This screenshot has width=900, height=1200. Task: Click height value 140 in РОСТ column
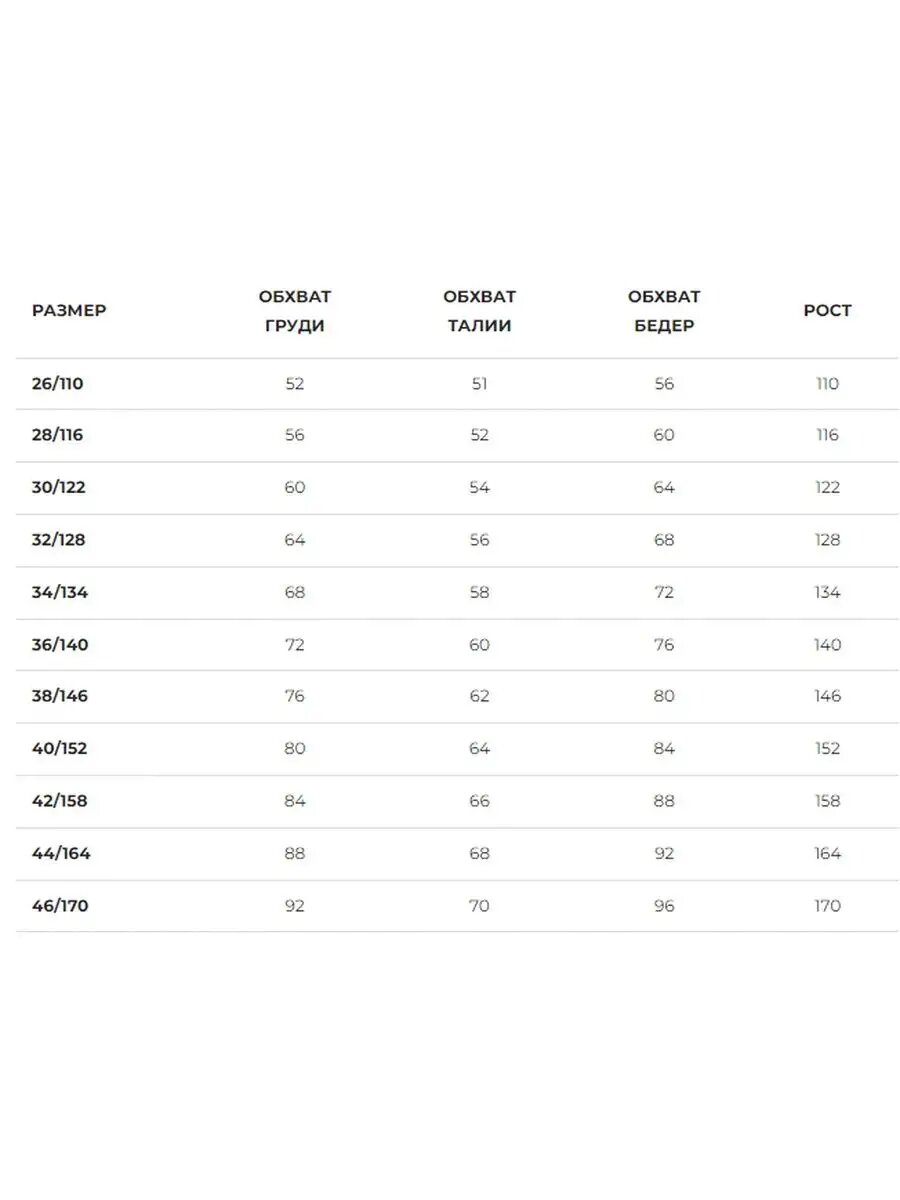827,645
